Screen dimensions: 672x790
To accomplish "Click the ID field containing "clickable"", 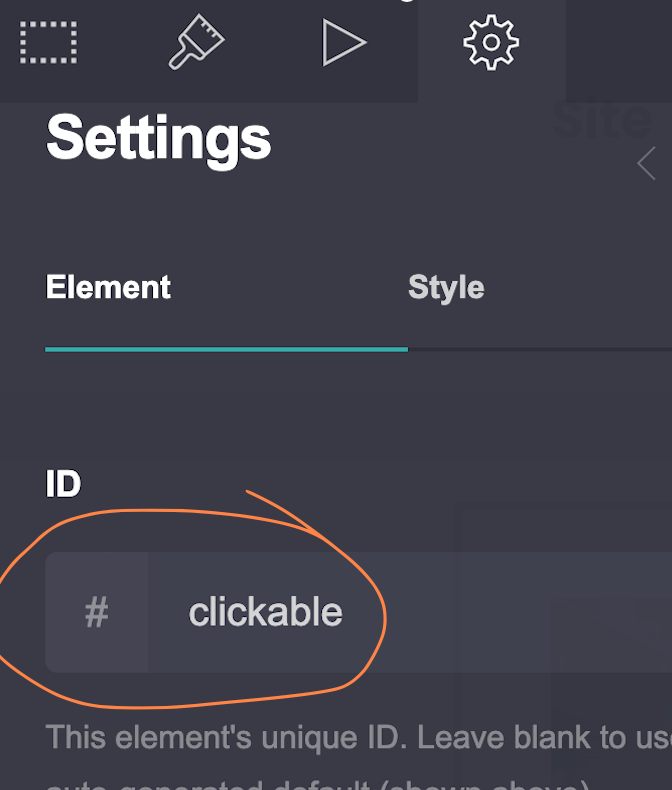I will coord(265,612).
